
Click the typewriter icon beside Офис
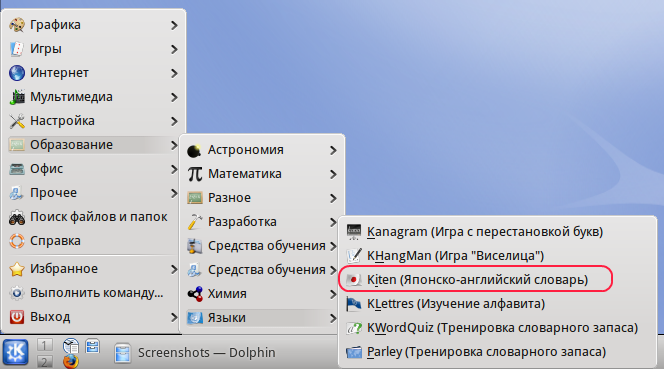tap(17, 169)
